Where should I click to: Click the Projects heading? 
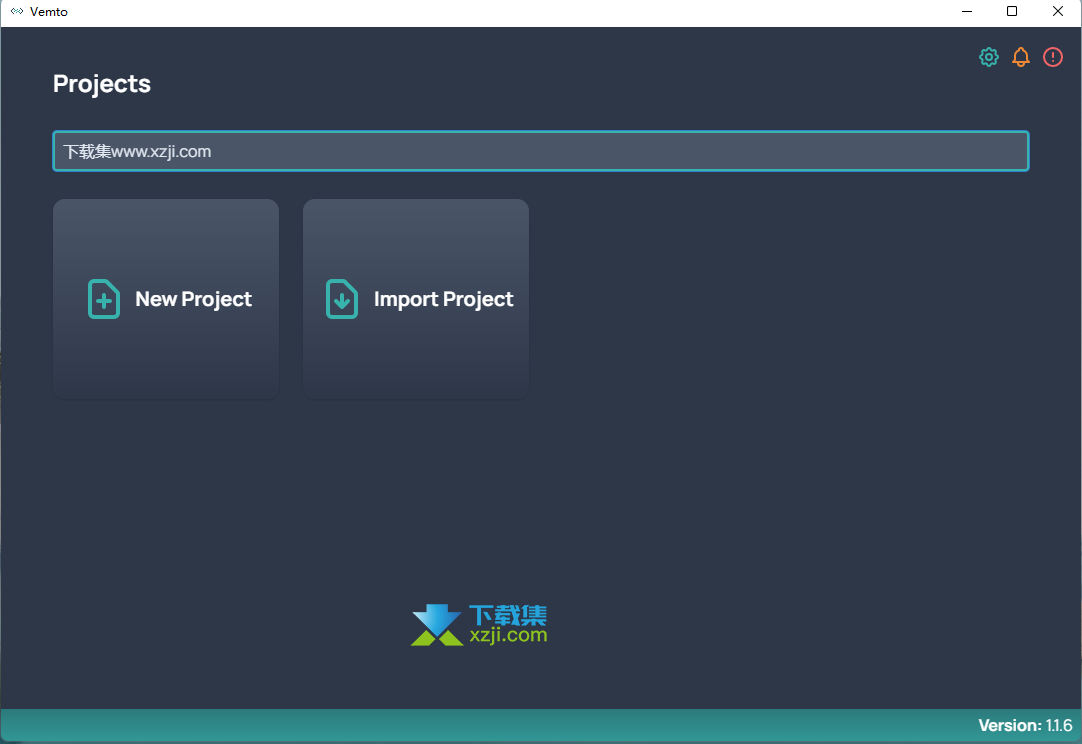[x=102, y=84]
